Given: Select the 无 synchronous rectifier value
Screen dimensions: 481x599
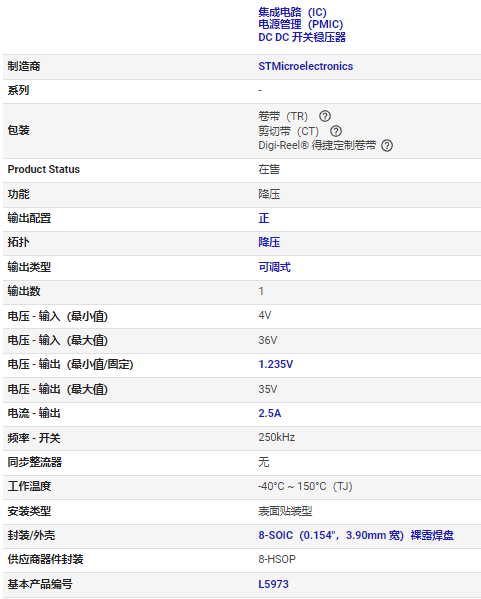Looking at the screenshot, I should 264,462.
